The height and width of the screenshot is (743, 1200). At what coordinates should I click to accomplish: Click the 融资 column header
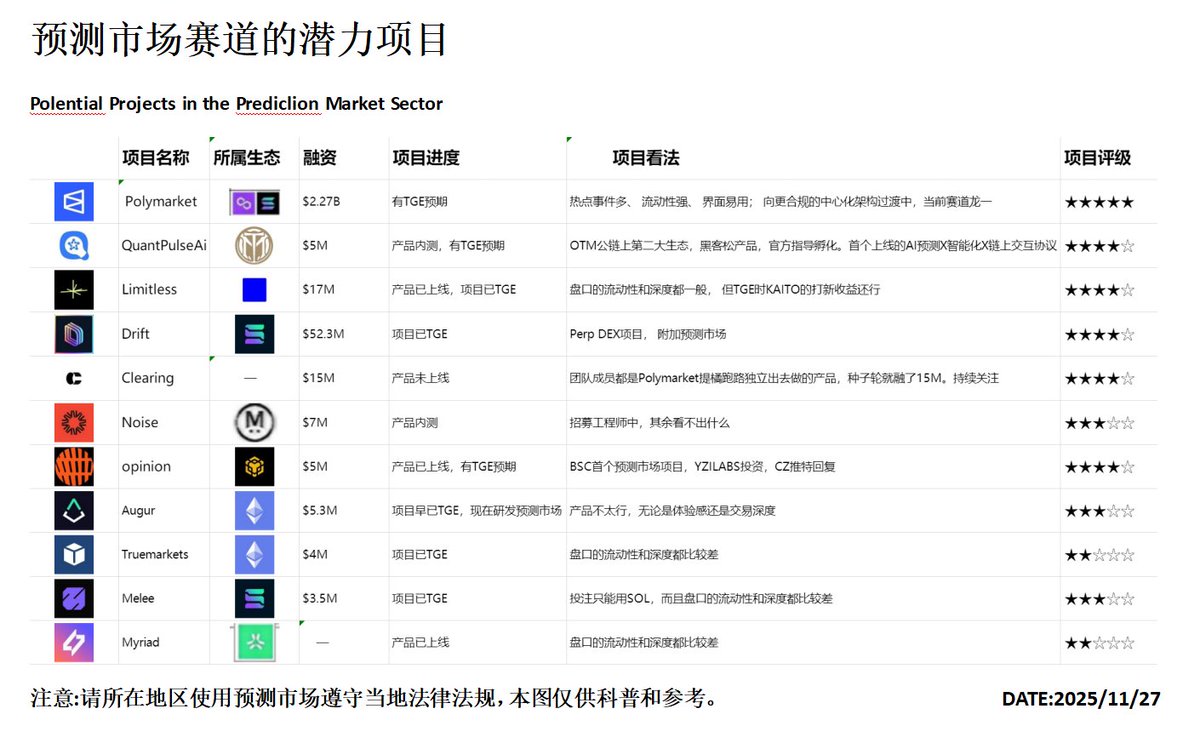click(319, 158)
